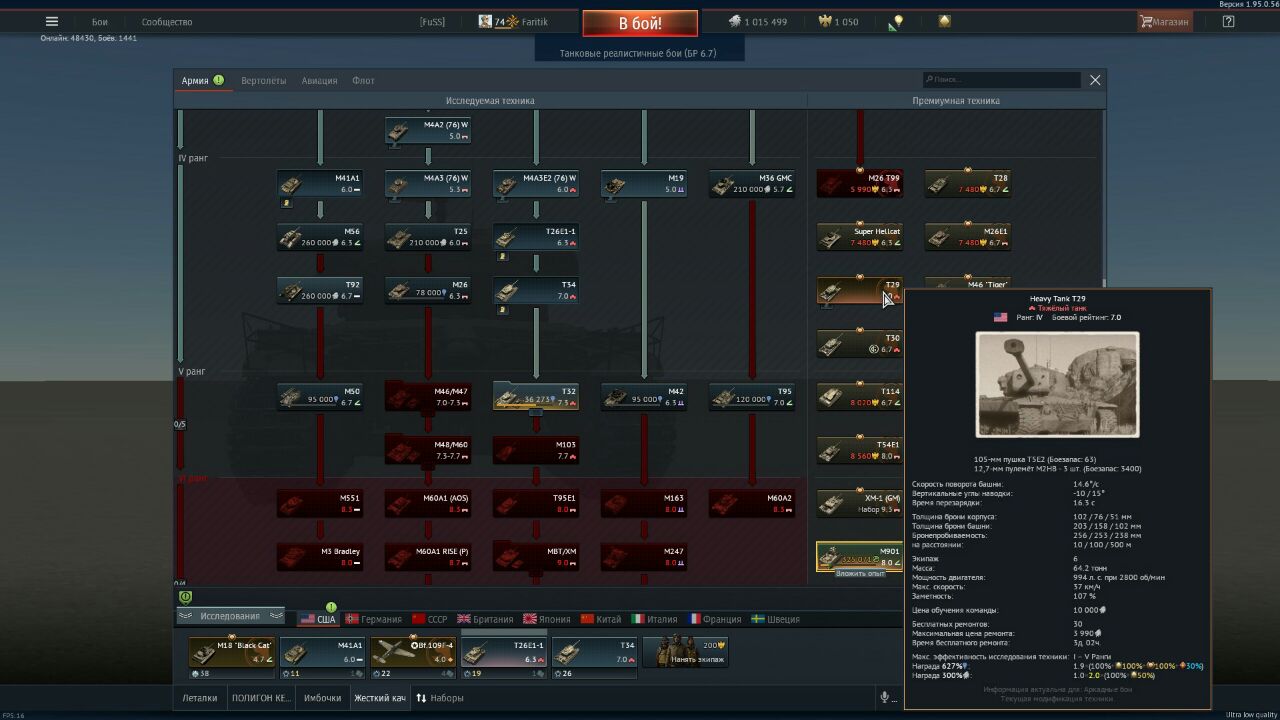Toggle the Исследования panel collapse
Image resolution: width=1280 pixels, height=720 pixels.
tap(231, 616)
